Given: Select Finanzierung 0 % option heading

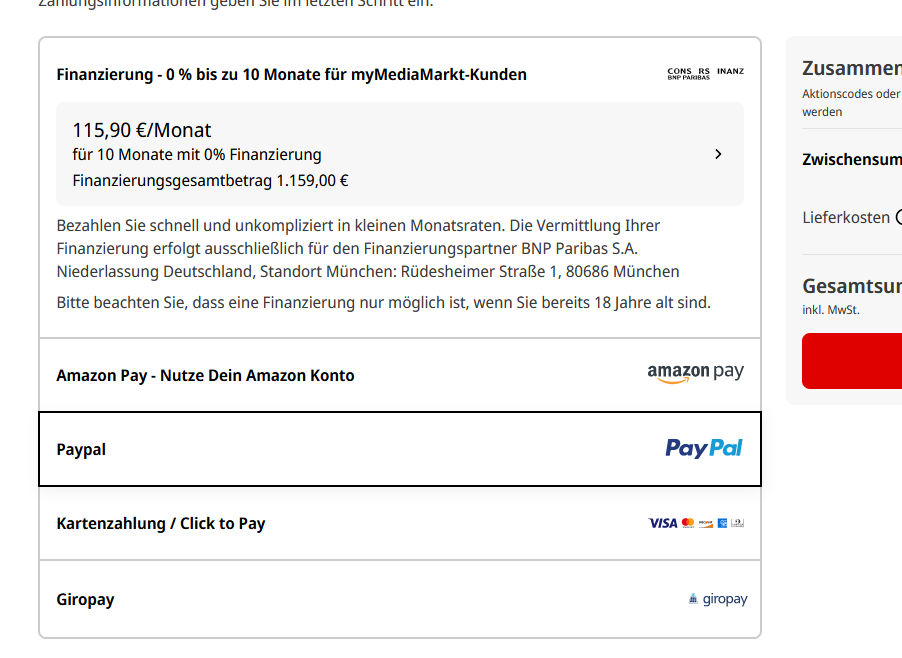Looking at the screenshot, I should click(292, 75).
